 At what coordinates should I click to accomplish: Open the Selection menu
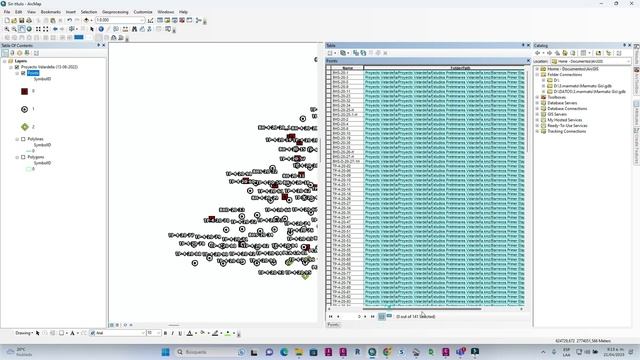[x=89, y=12]
